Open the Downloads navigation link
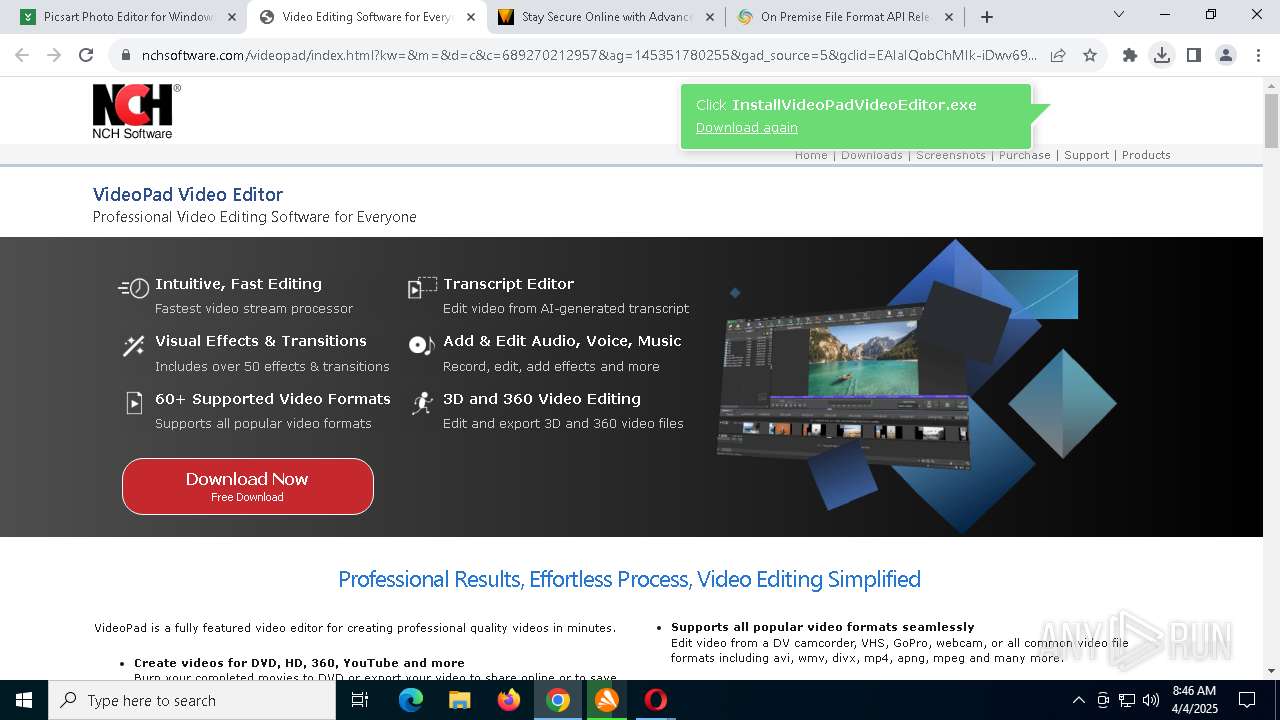Image resolution: width=1280 pixels, height=720 pixels. pyautogui.click(x=871, y=155)
